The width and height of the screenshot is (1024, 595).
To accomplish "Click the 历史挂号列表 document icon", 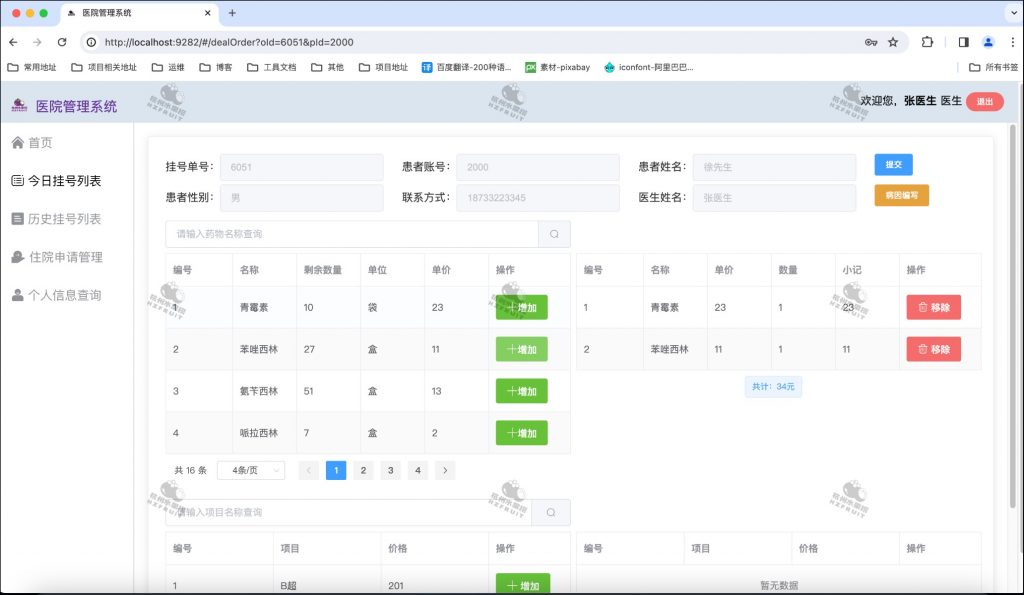I will pyautogui.click(x=20, y=218).
